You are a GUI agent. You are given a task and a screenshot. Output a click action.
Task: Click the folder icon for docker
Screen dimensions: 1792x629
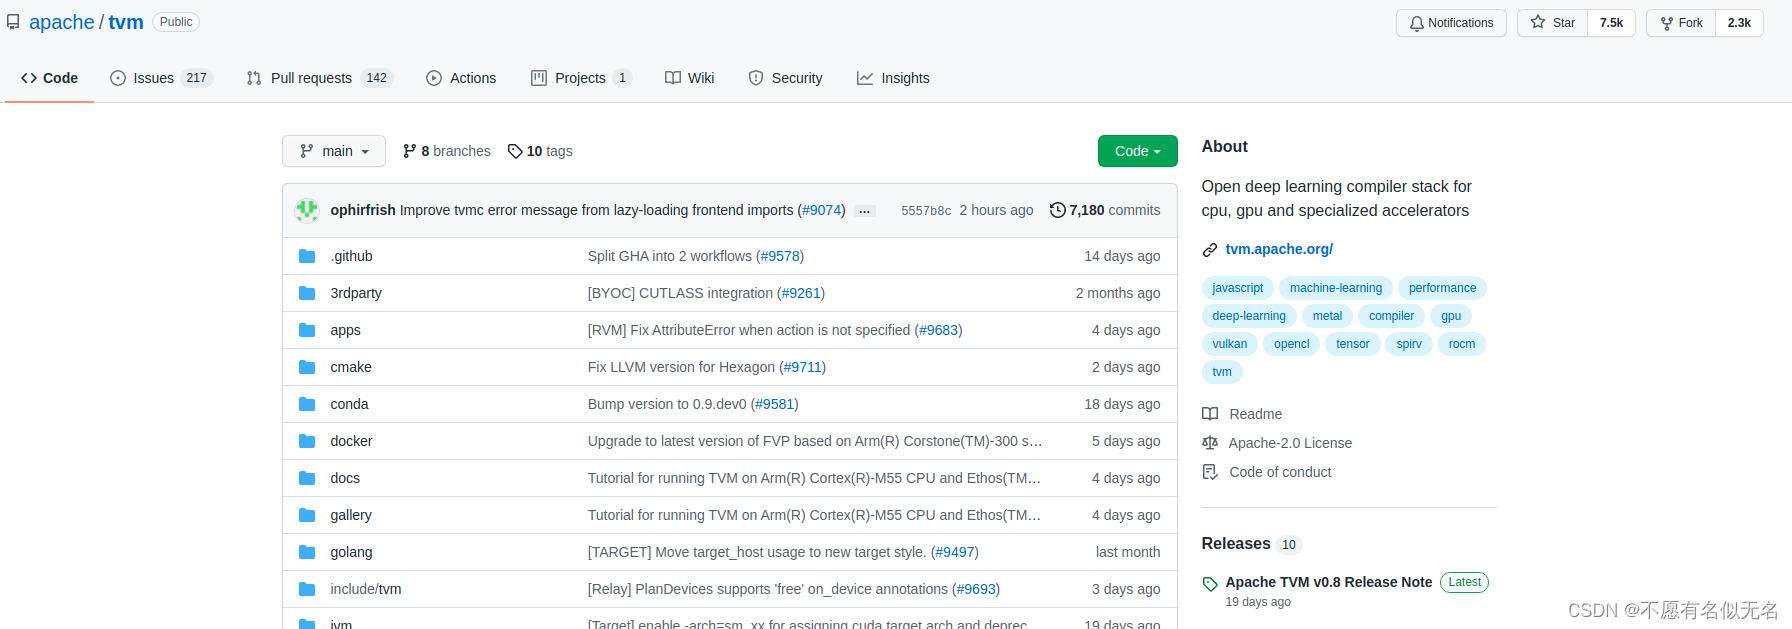click(307, 441)
